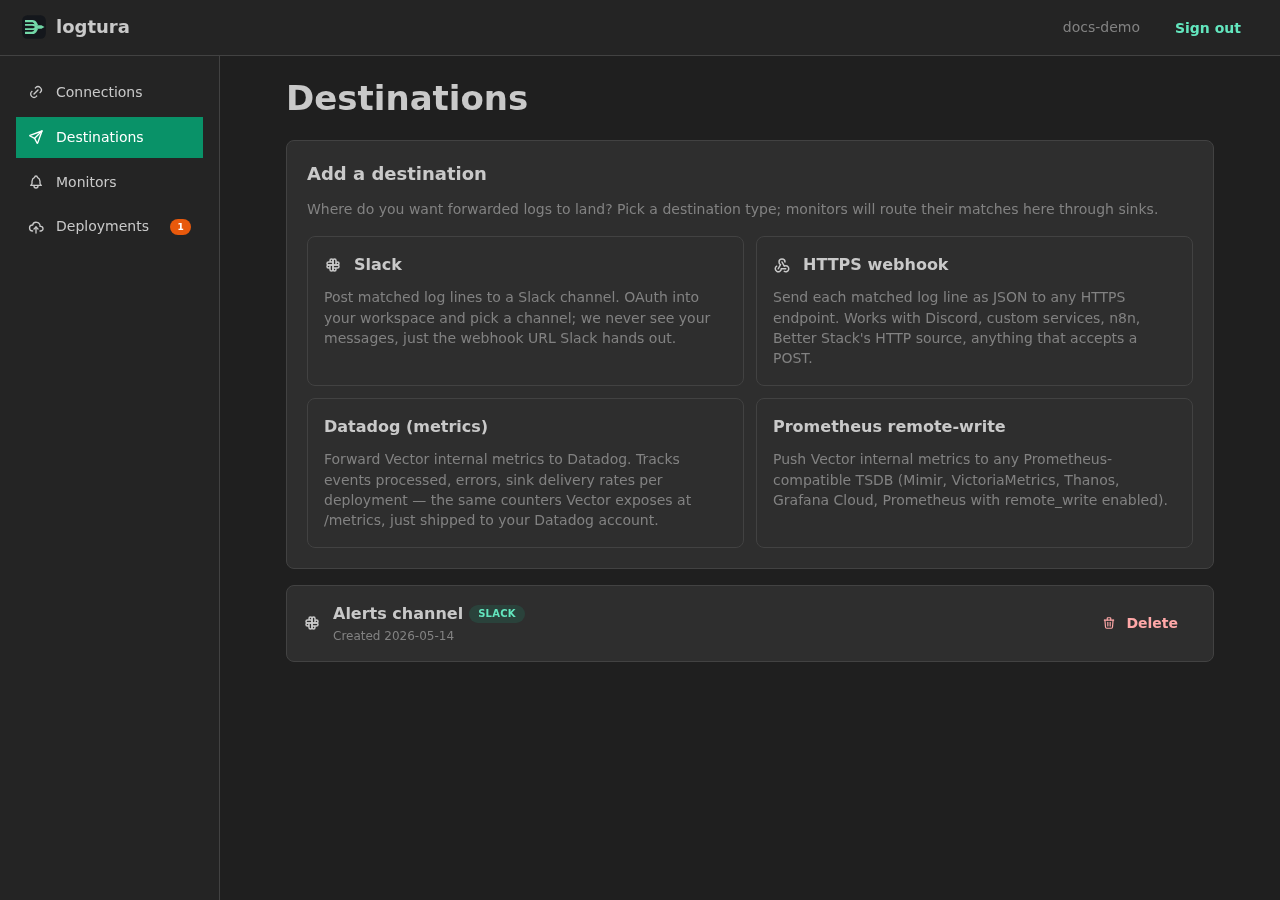Choose the HTTPS webhook destination card
The image size is (1280, 900).
(974, 311)
